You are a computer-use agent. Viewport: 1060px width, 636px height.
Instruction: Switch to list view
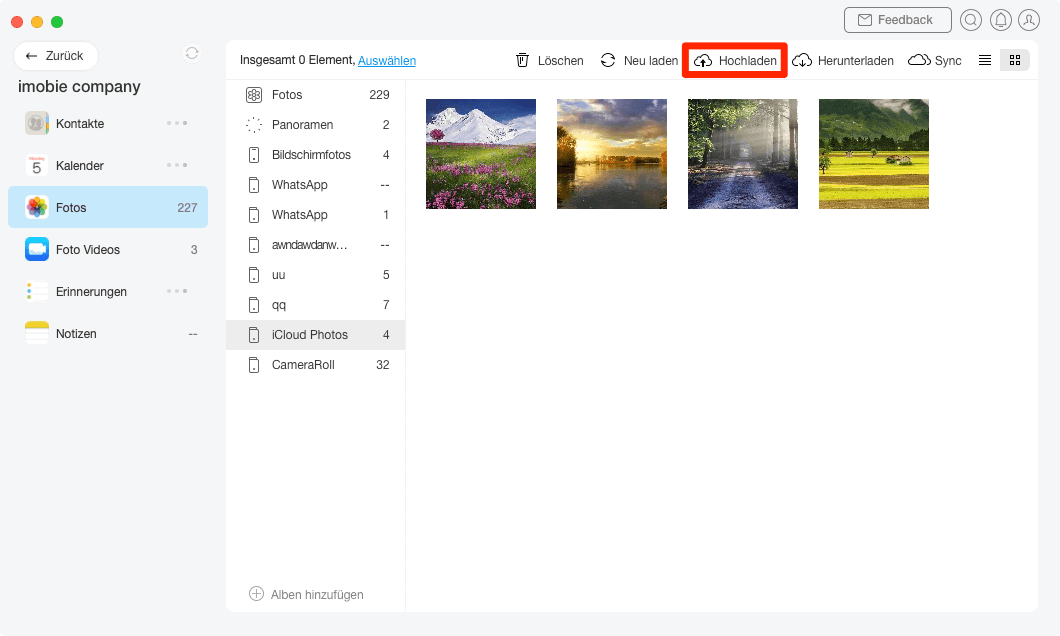pos(984,60)
